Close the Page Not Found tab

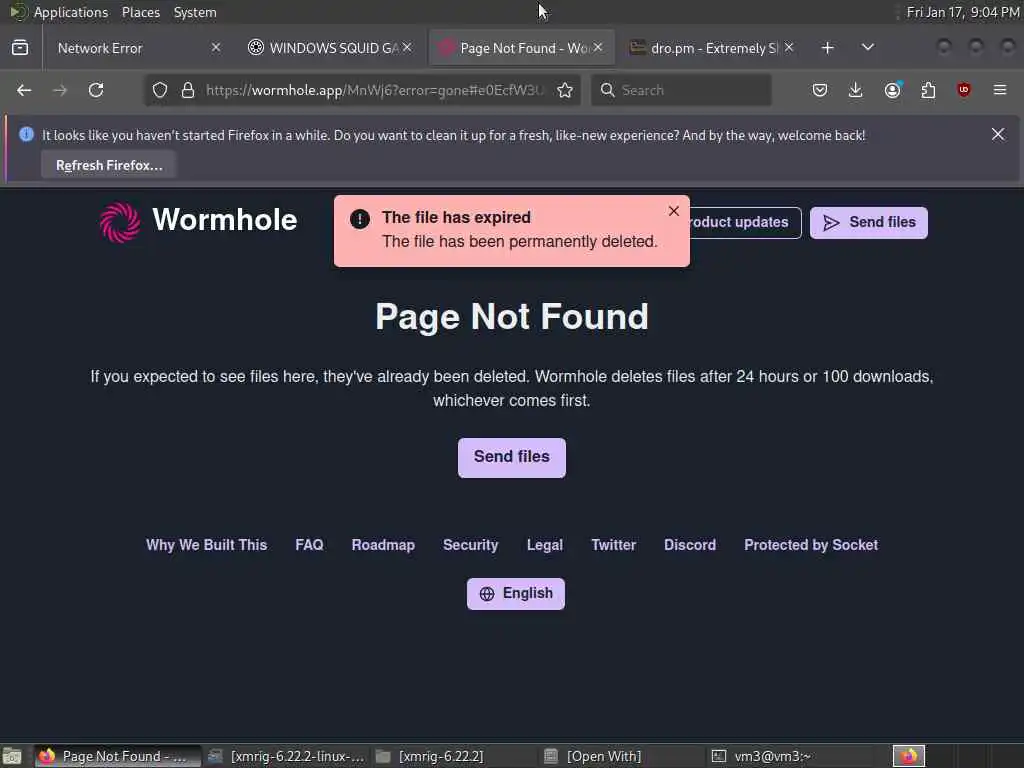598,48
